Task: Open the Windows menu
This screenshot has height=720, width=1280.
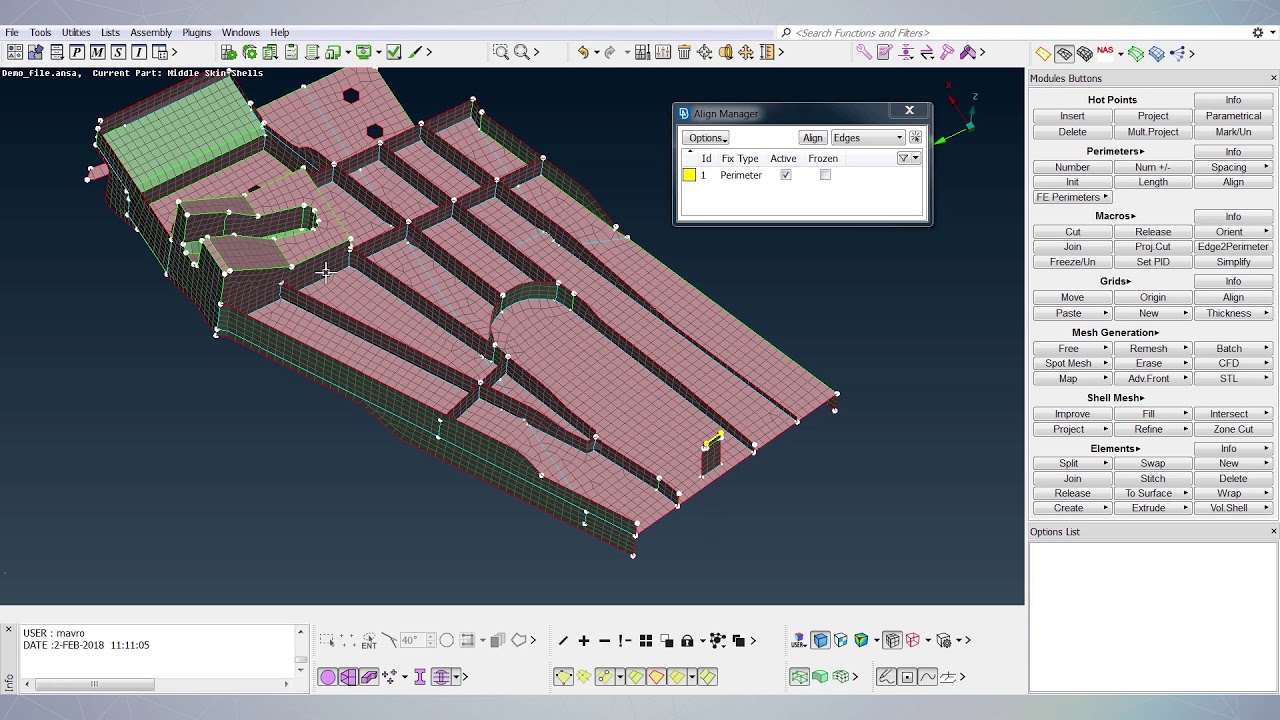Action: [x=240, y=32]
